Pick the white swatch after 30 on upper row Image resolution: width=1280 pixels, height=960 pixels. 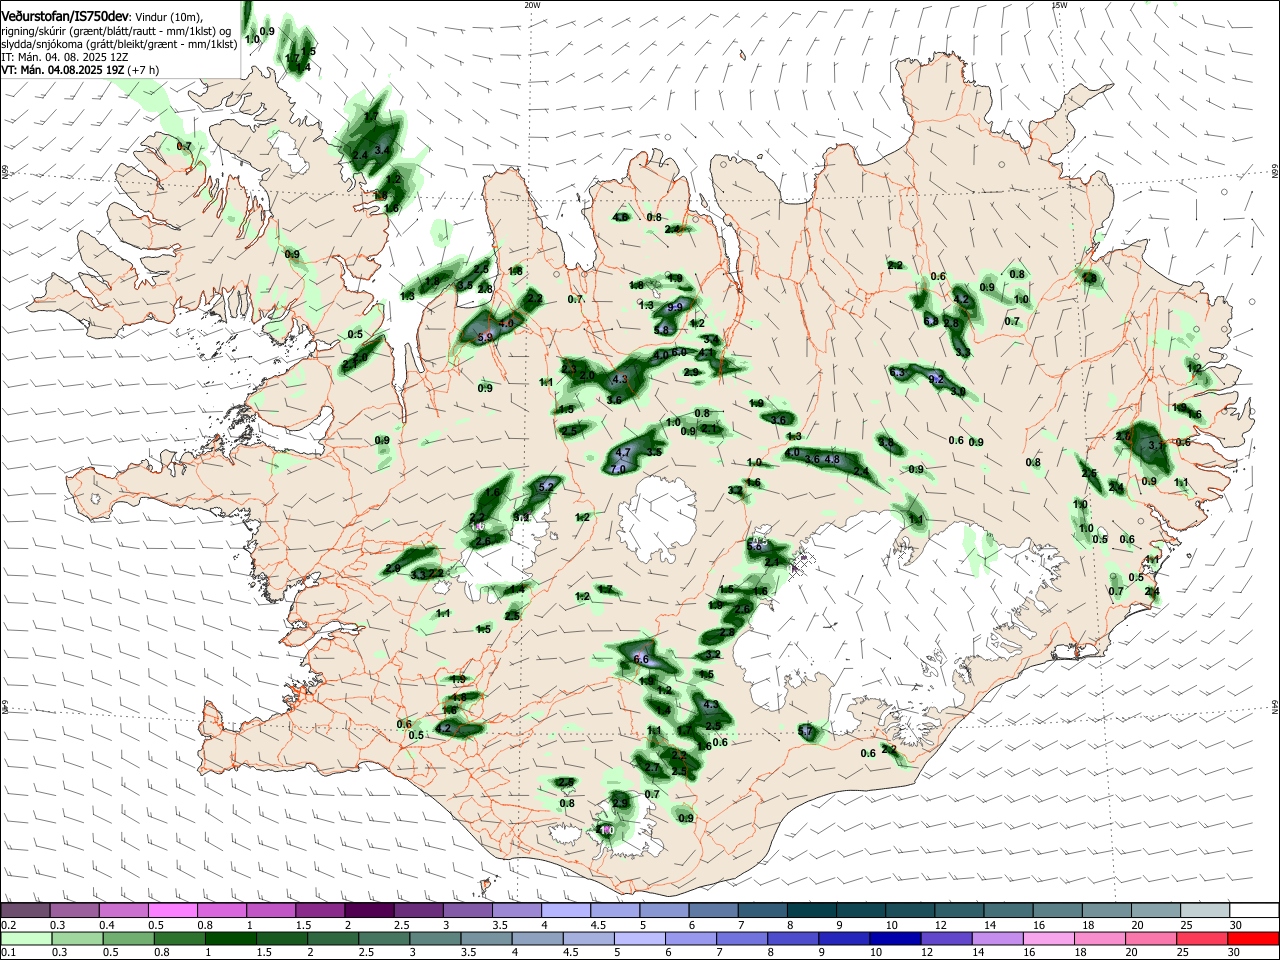tap(1255, 911)
